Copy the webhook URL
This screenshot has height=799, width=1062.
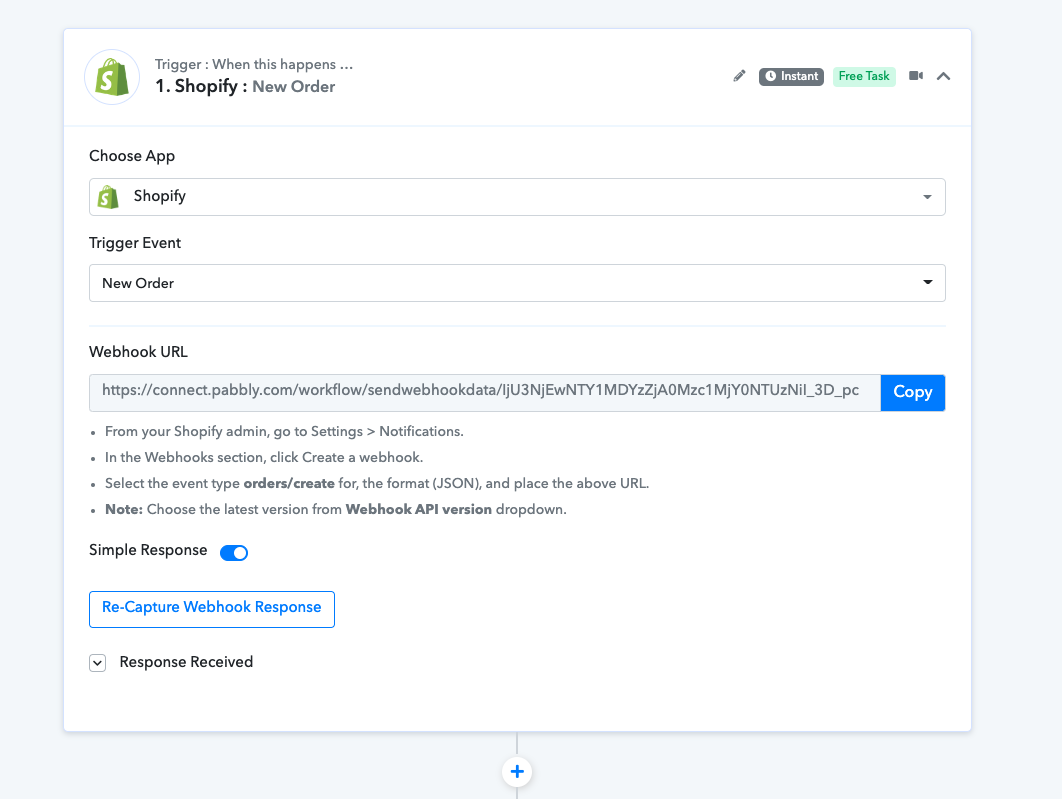(x=912, y=393)
